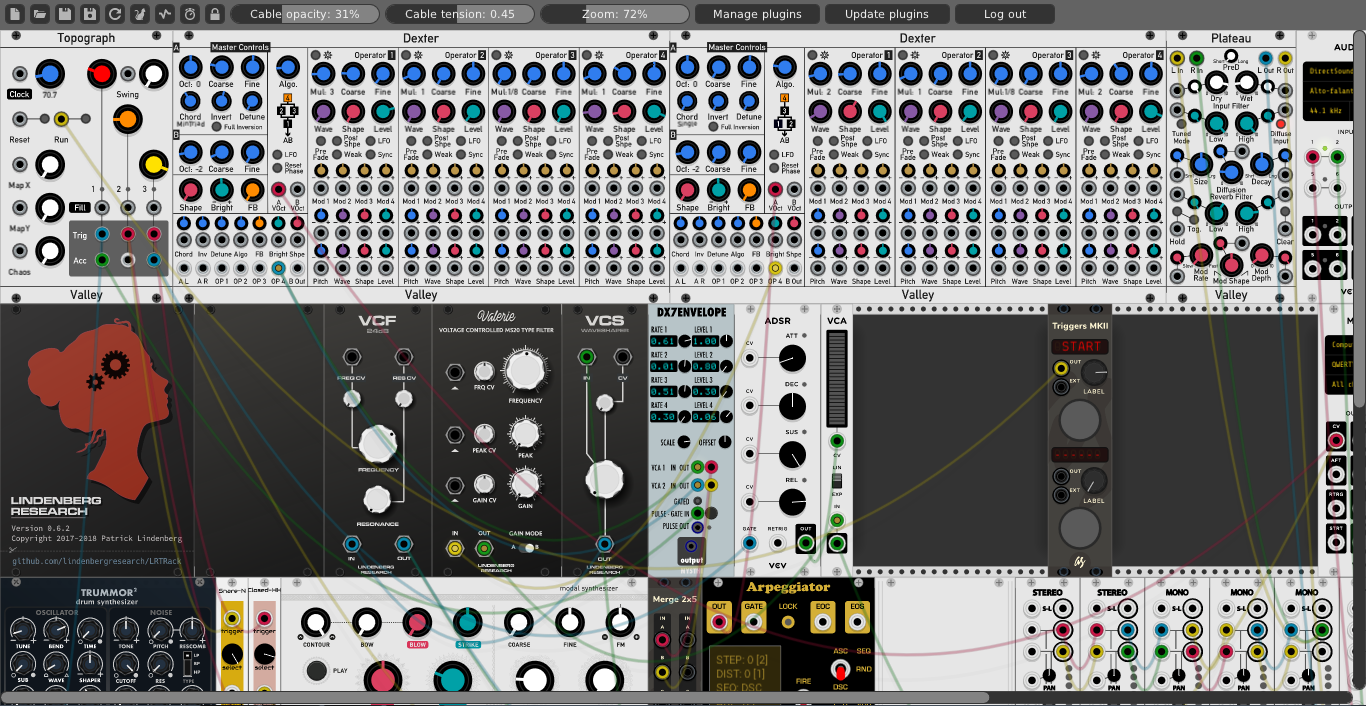Viewport: 1366px width, 706px height.
Task: Click the Update plugins button
Action: click(886, 14)
